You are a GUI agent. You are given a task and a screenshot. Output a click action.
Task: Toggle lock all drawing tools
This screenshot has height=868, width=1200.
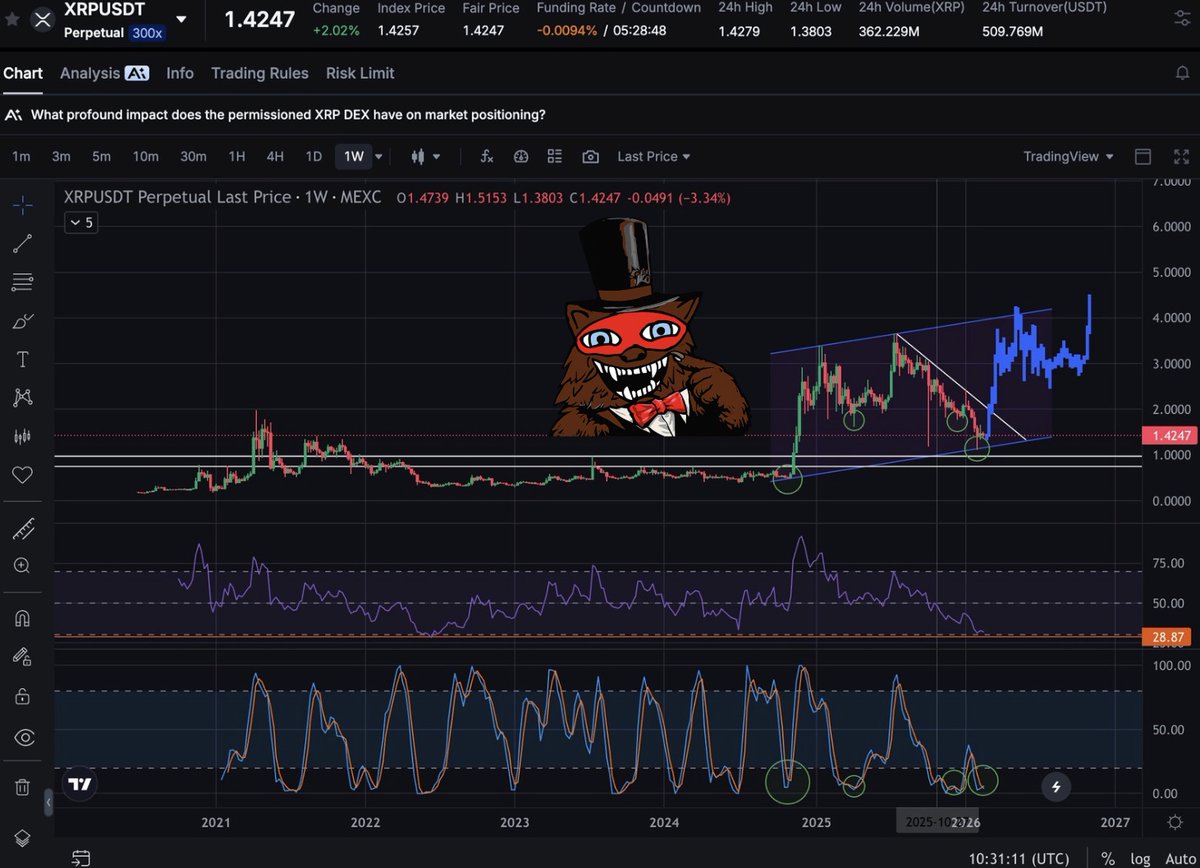tap(22, 695)
